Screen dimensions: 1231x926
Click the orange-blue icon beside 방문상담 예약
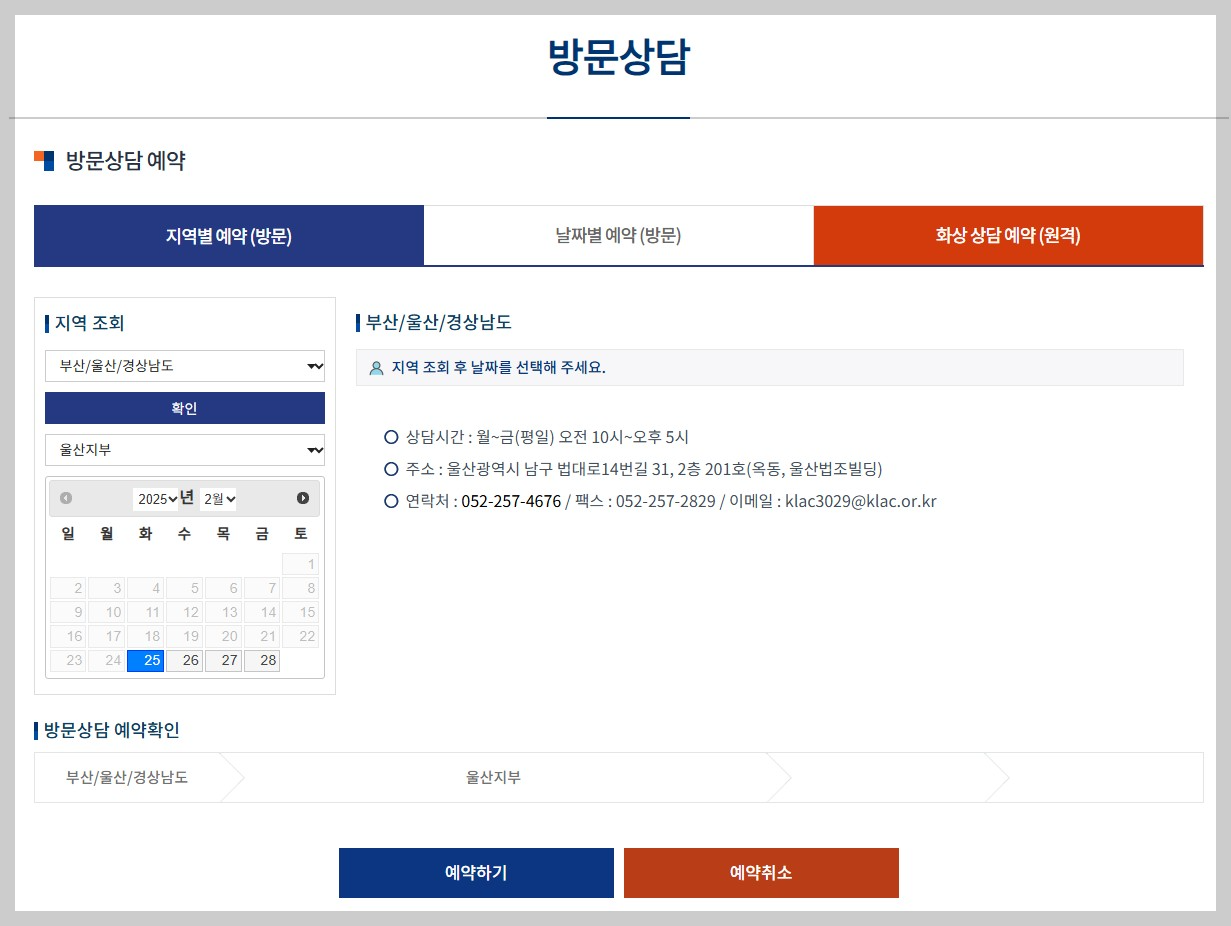click(x=44, y=160)
